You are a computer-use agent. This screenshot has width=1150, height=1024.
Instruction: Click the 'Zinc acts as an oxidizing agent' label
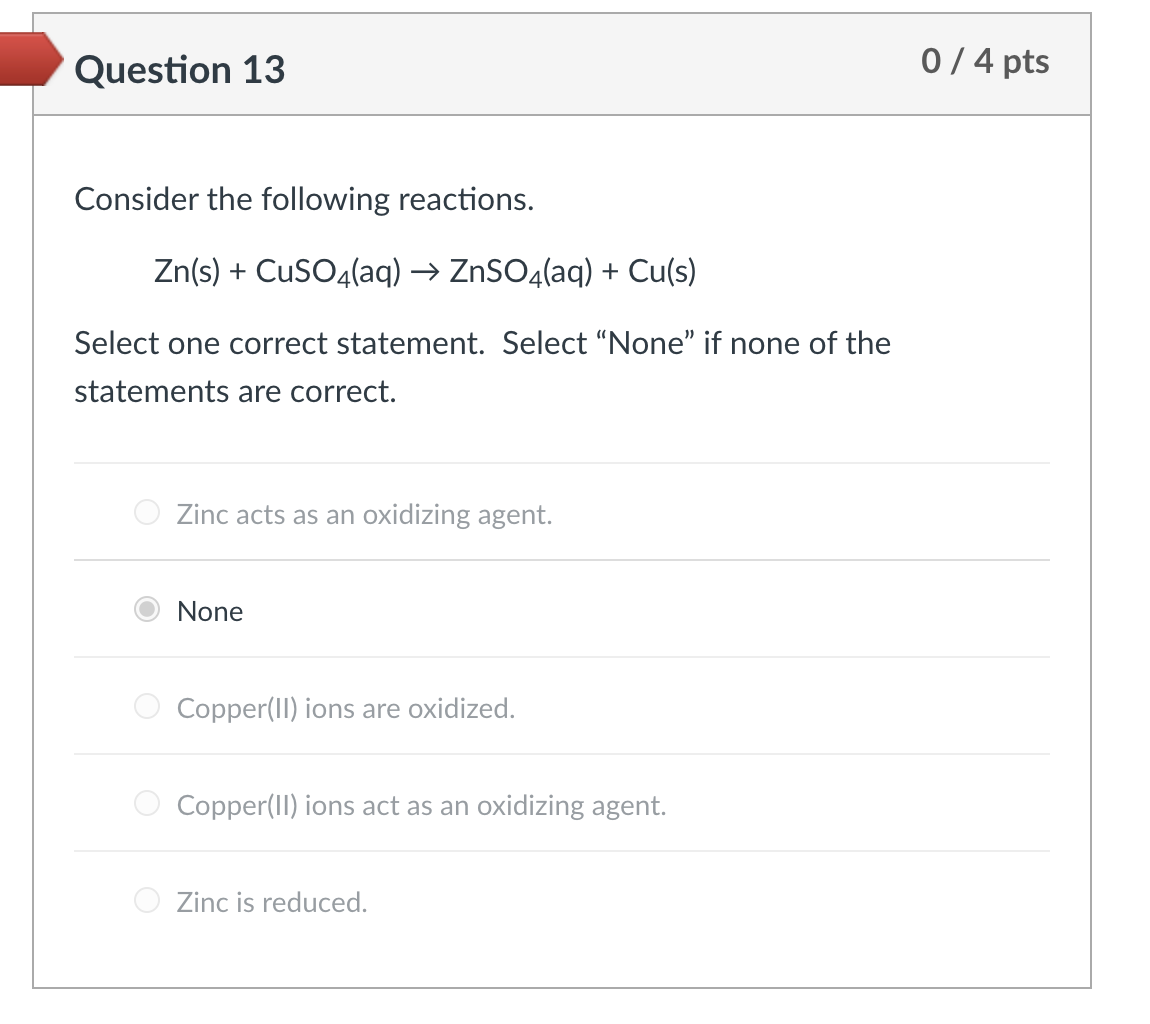coord(363,514)
